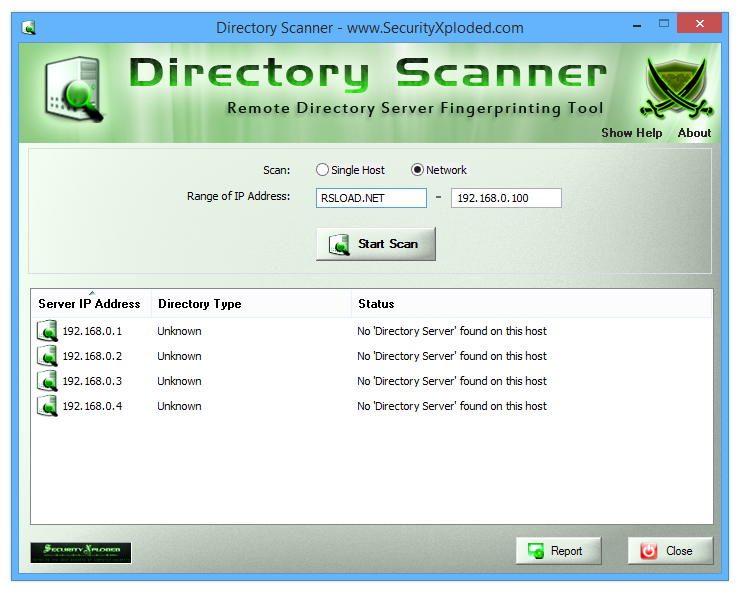
Task: Click Unknown type for 192.168.0.1
Action: point(179,331)
